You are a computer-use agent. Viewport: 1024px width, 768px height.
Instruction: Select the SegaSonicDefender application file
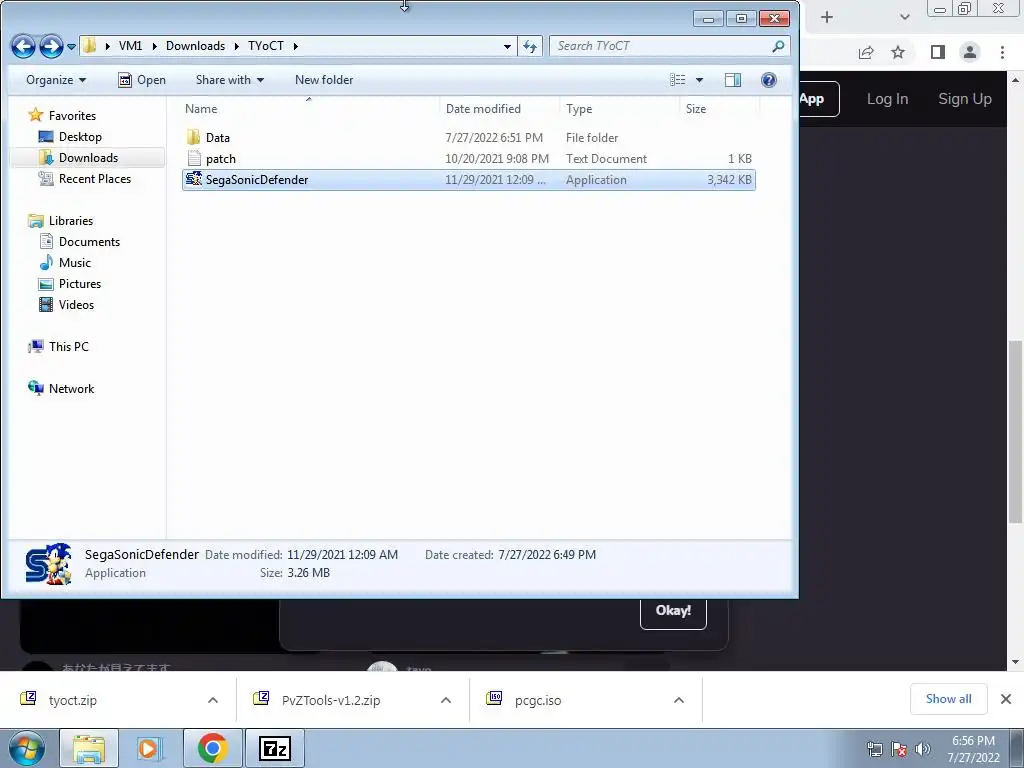click(469, 180)
